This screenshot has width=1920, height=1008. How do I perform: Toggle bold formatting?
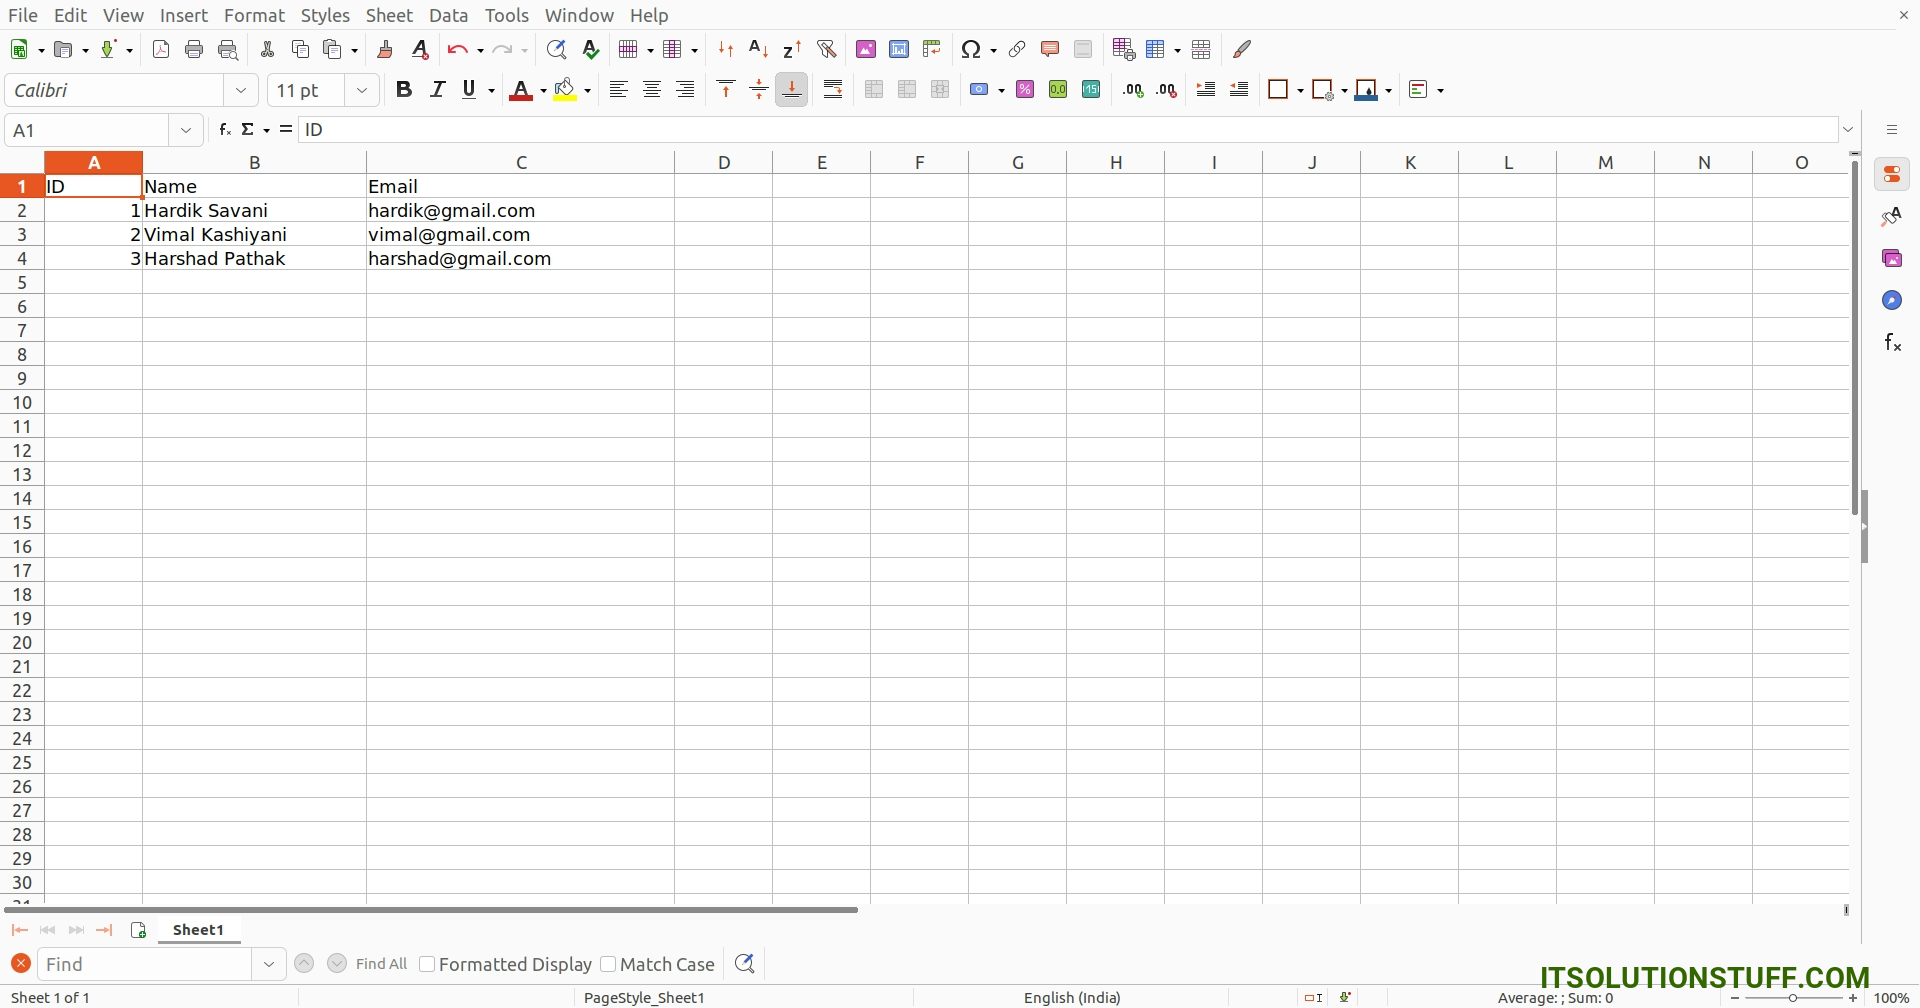404,89
